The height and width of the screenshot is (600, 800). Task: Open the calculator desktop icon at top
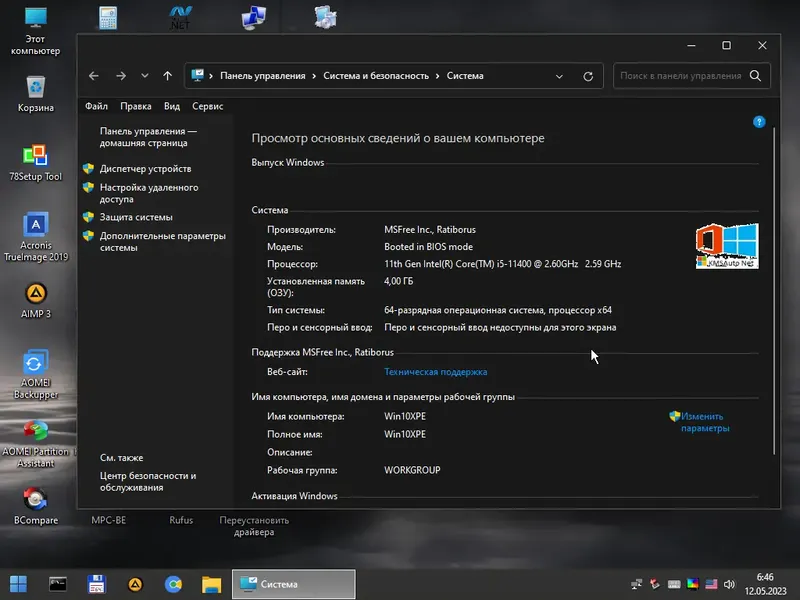click(x=108, y=18)
